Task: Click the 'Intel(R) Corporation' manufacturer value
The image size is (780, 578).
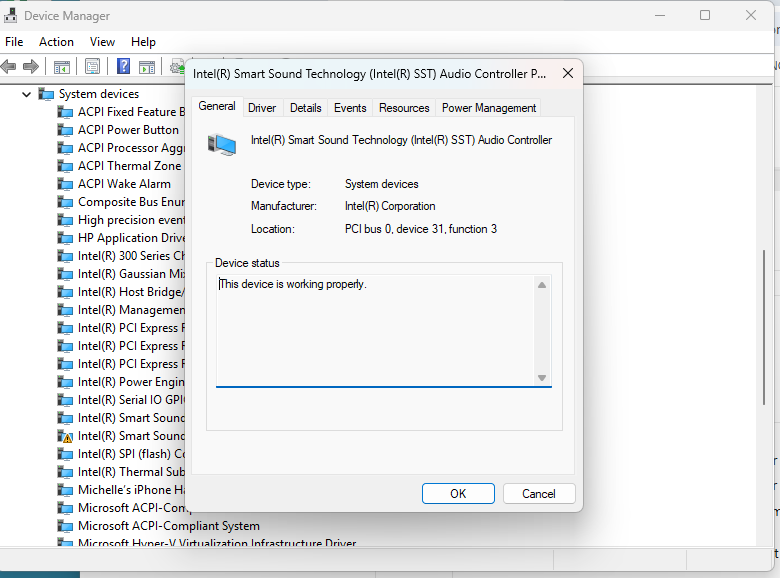Action: click(390, 206)
